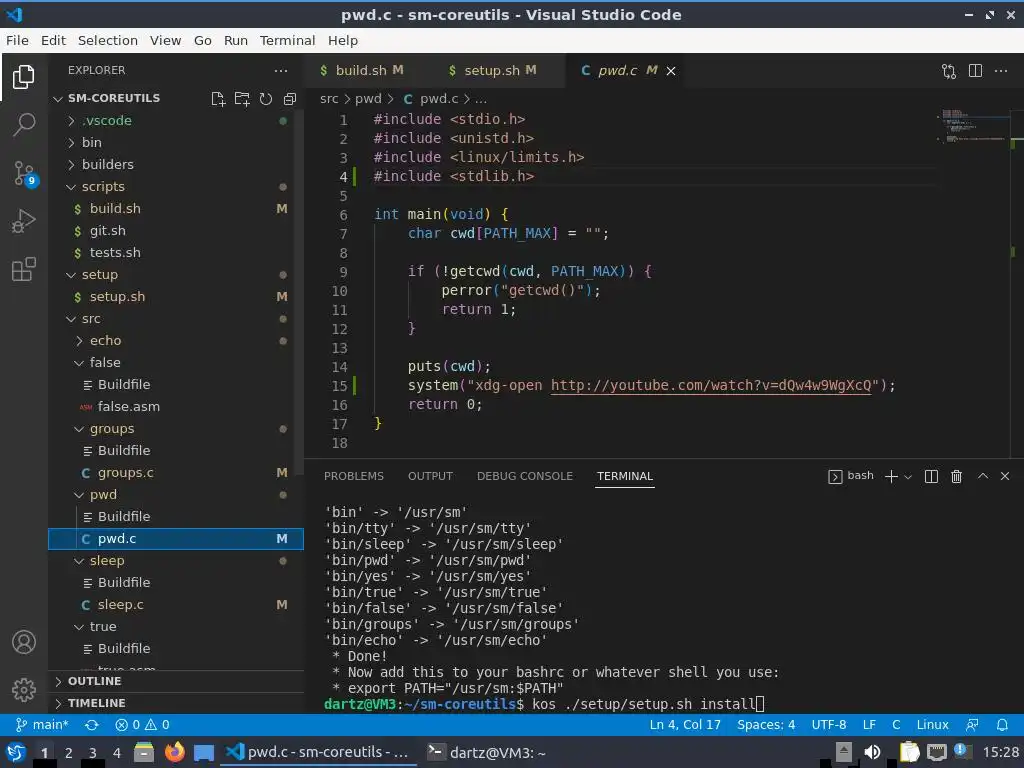Open the Run and Debug view

(24, 221)
